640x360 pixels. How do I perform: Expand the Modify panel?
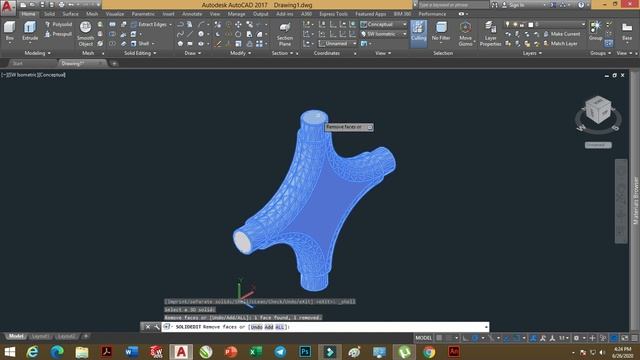click(x=240, y=53)
